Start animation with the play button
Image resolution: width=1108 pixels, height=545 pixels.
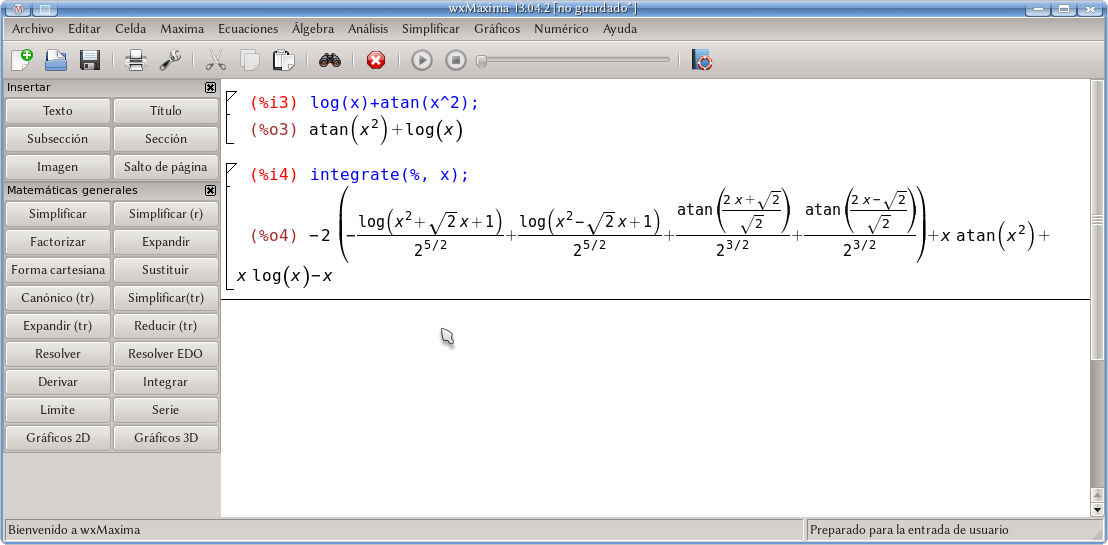pos(422,61)
